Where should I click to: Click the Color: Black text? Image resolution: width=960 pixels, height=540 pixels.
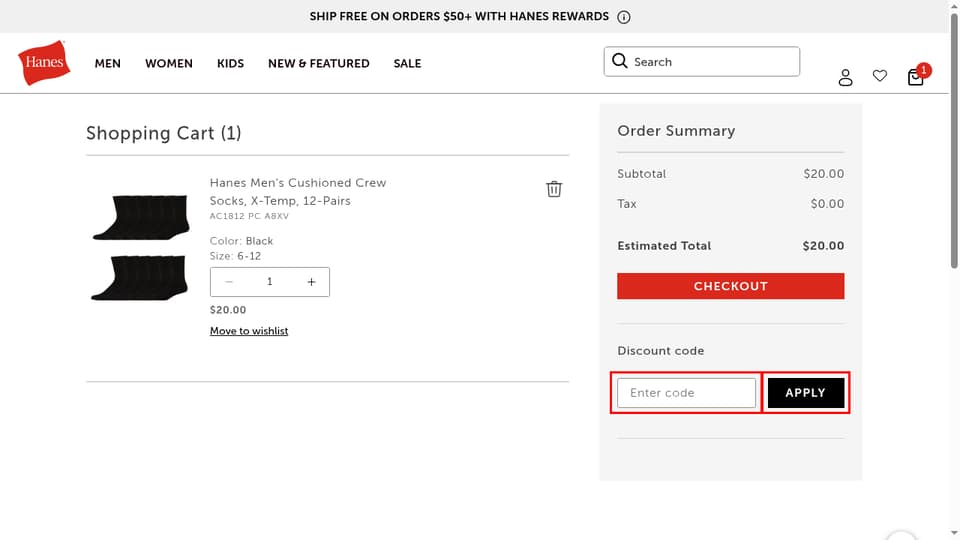coord(241,241)
